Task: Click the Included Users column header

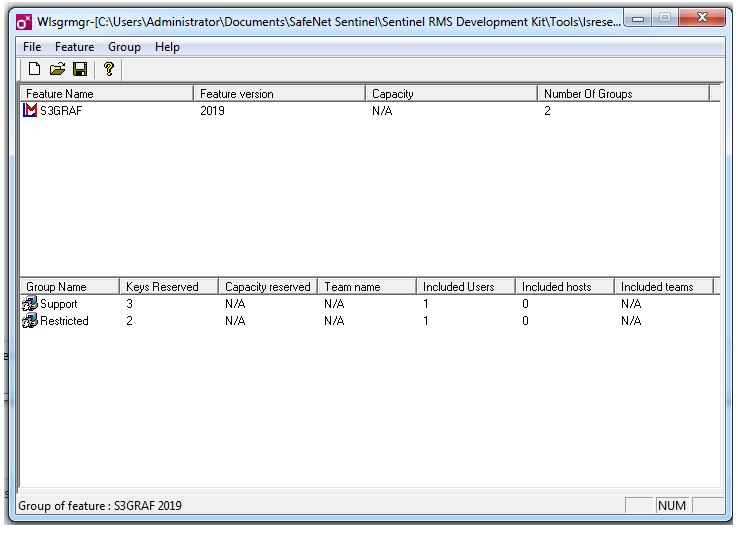Action: pyautogui.click(x=466, y=287)
